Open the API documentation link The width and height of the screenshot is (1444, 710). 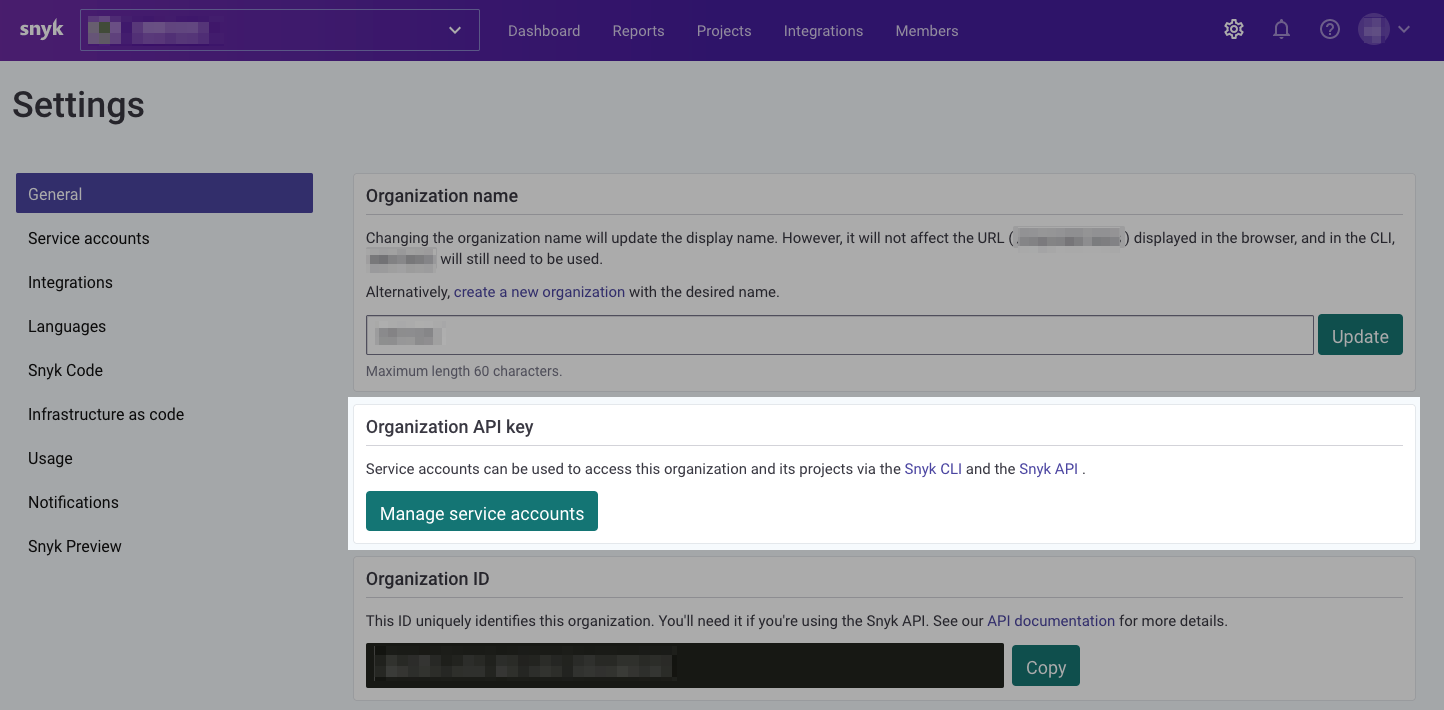pyautogui.click(x=1051, y=621)
